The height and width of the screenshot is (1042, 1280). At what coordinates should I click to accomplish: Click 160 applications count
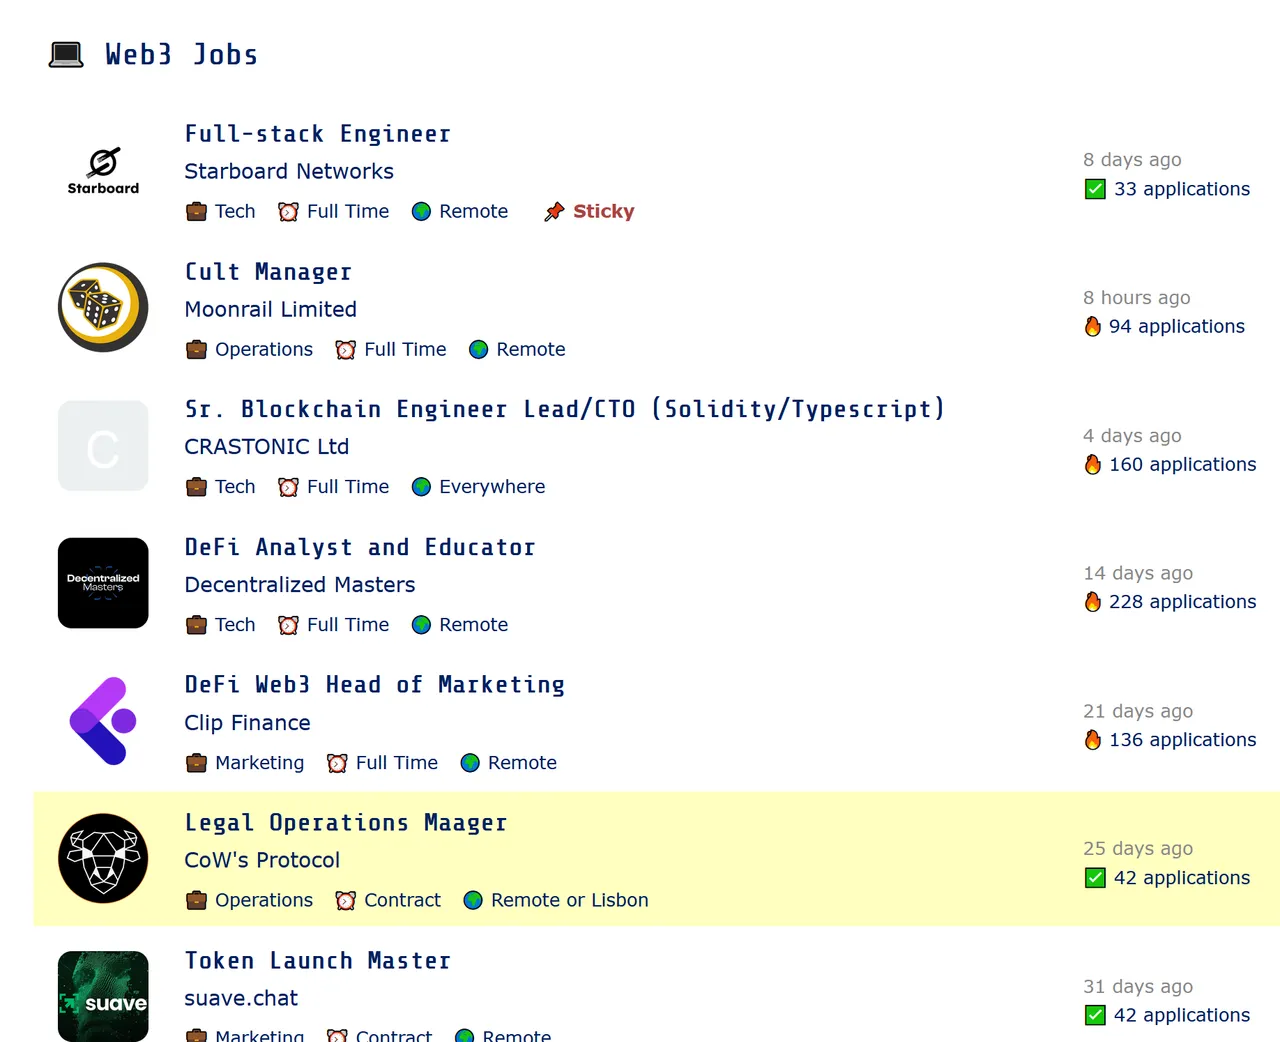[1183, 465]
